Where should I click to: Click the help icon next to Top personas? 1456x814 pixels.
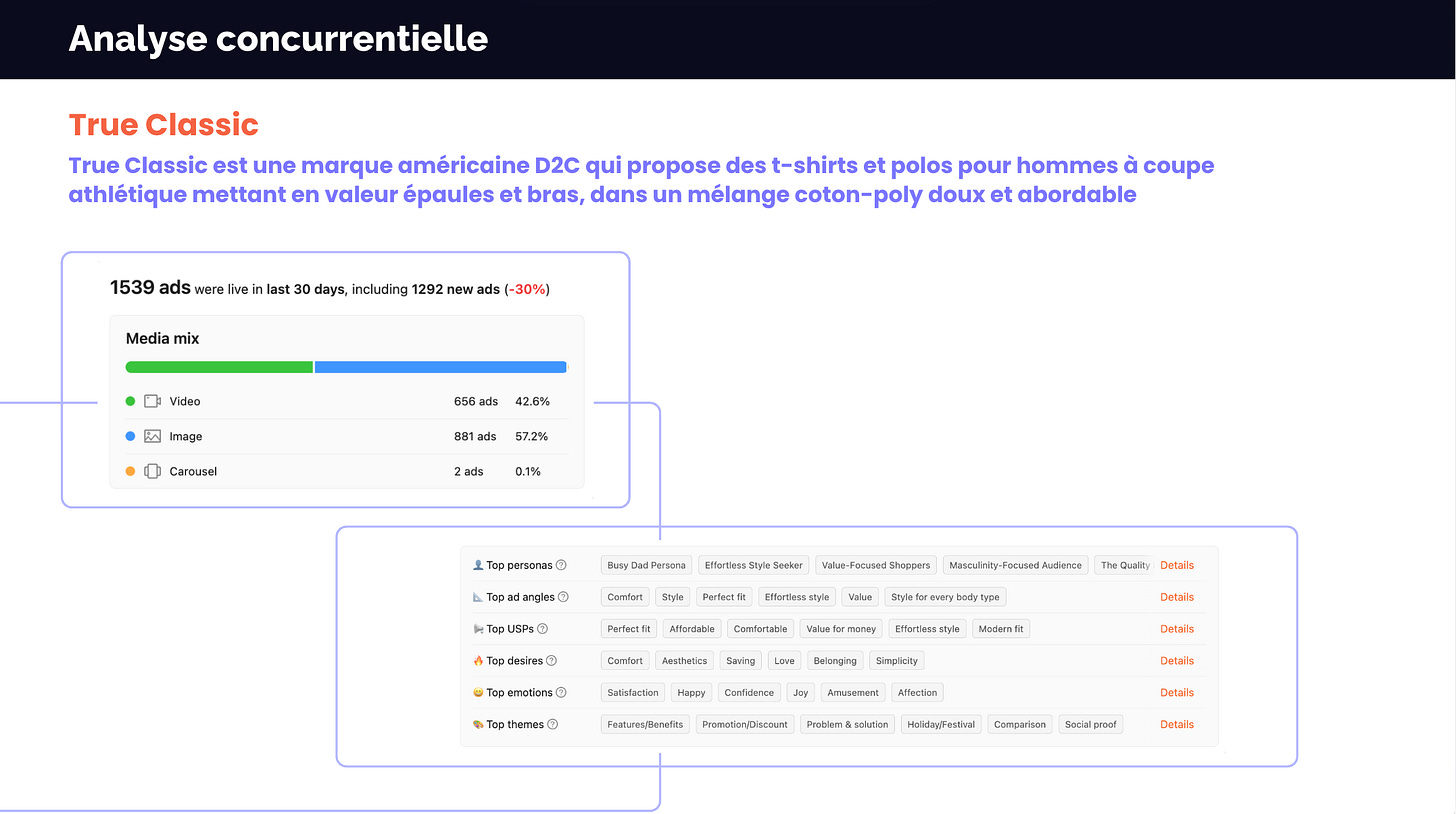point(561,565)
